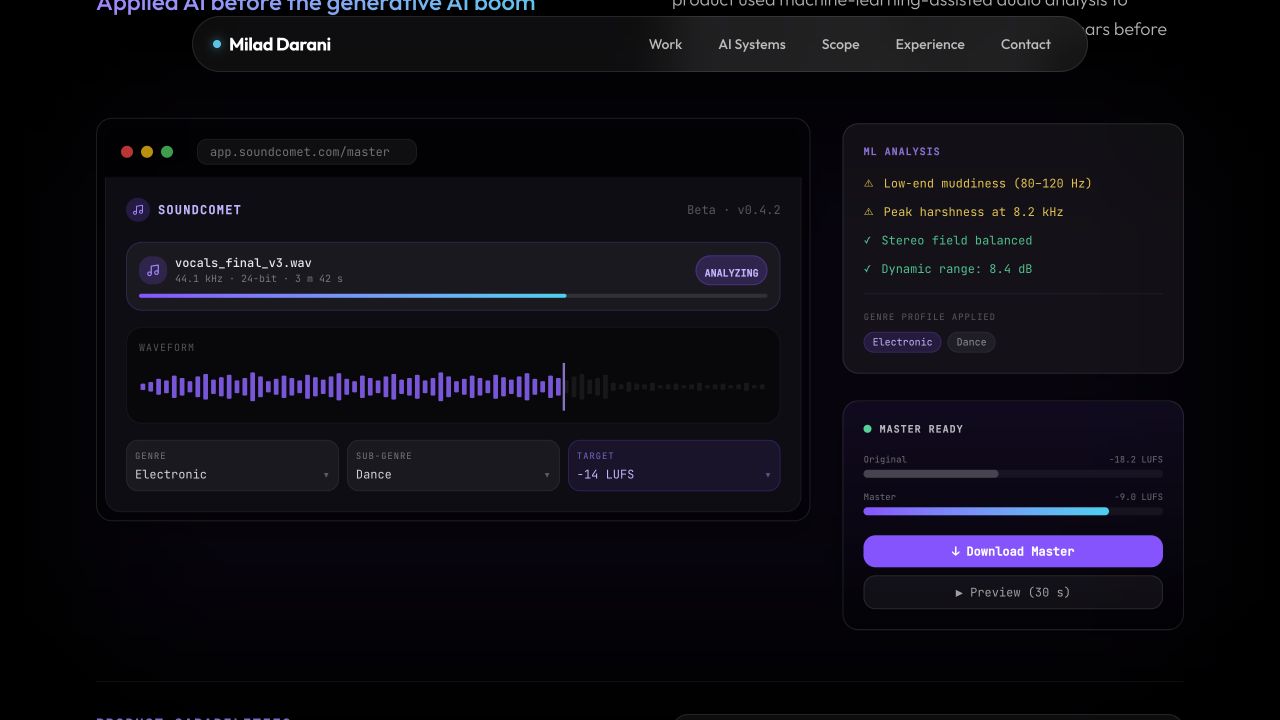This screenshot has width=1280, height=720.
Task: Click the Original loudness bar
Action: click(x=1013, y=474)
